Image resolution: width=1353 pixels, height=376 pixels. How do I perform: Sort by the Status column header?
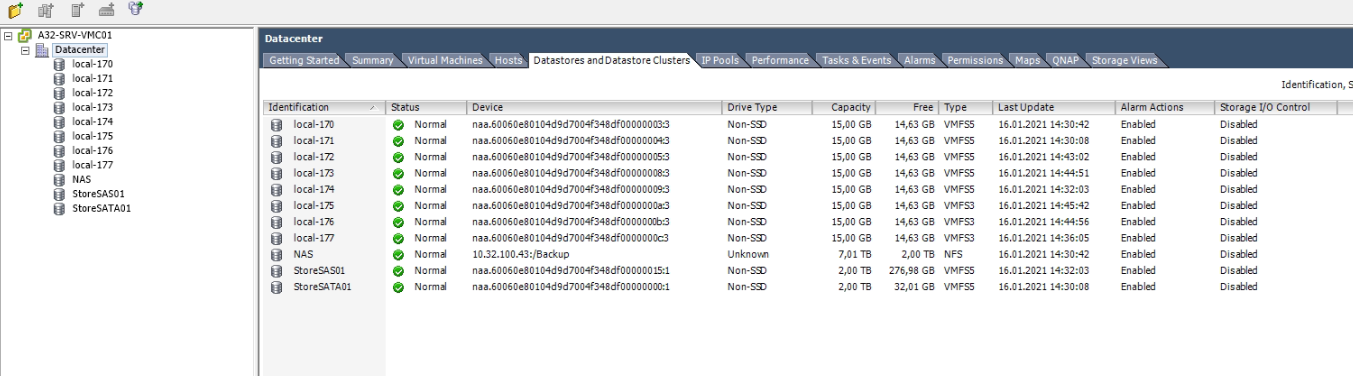tap(427, 107)
